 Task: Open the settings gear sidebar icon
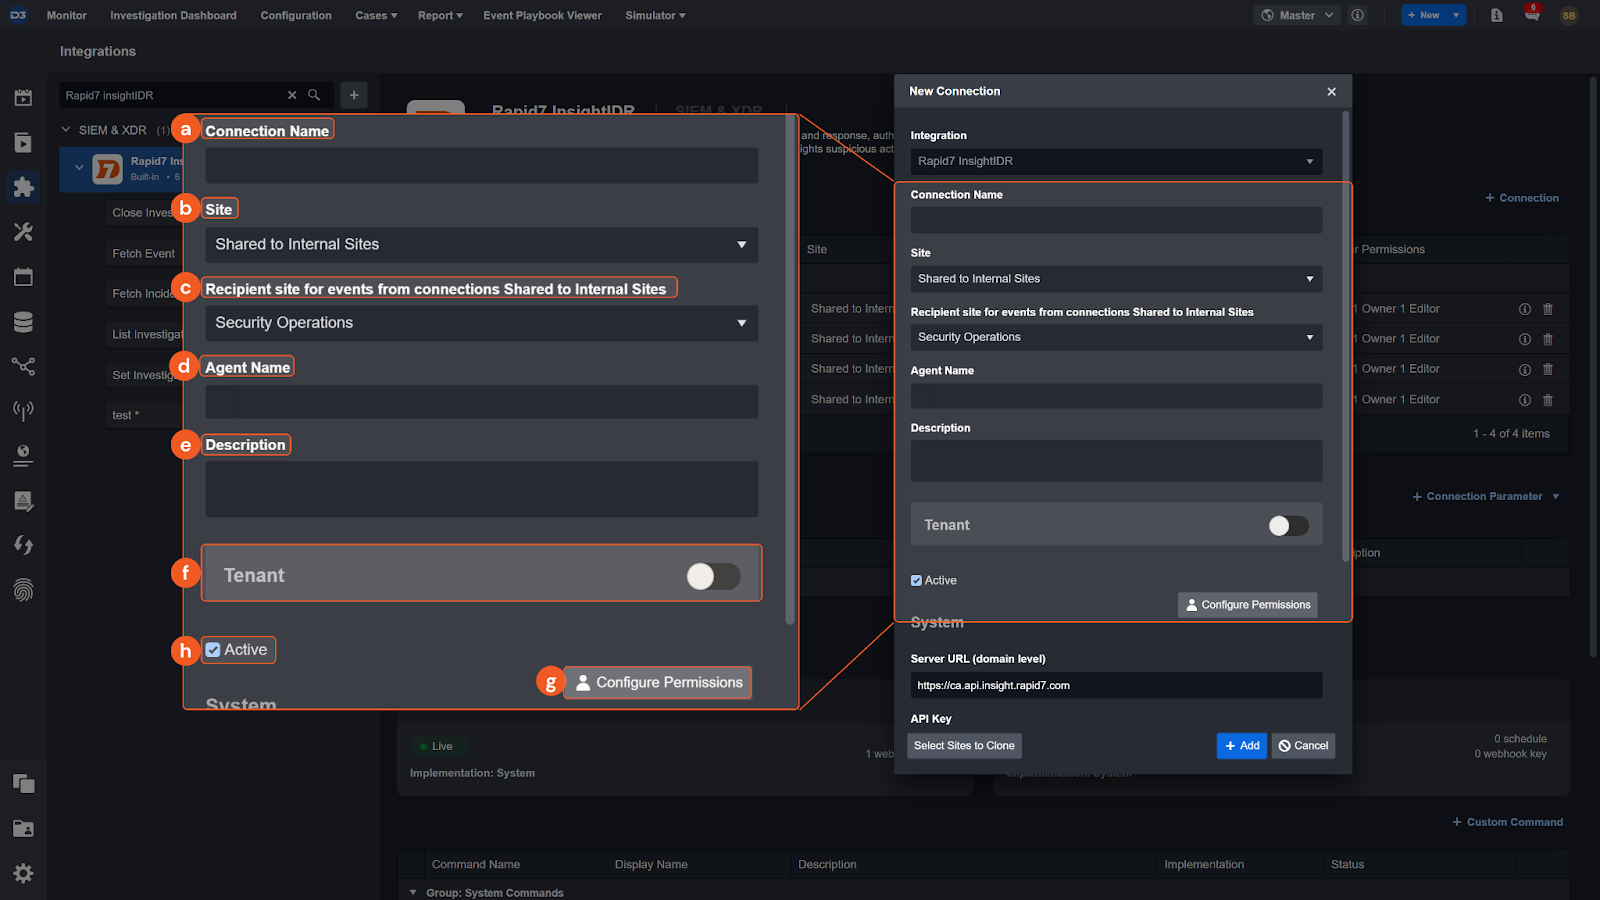coord(23,873)
